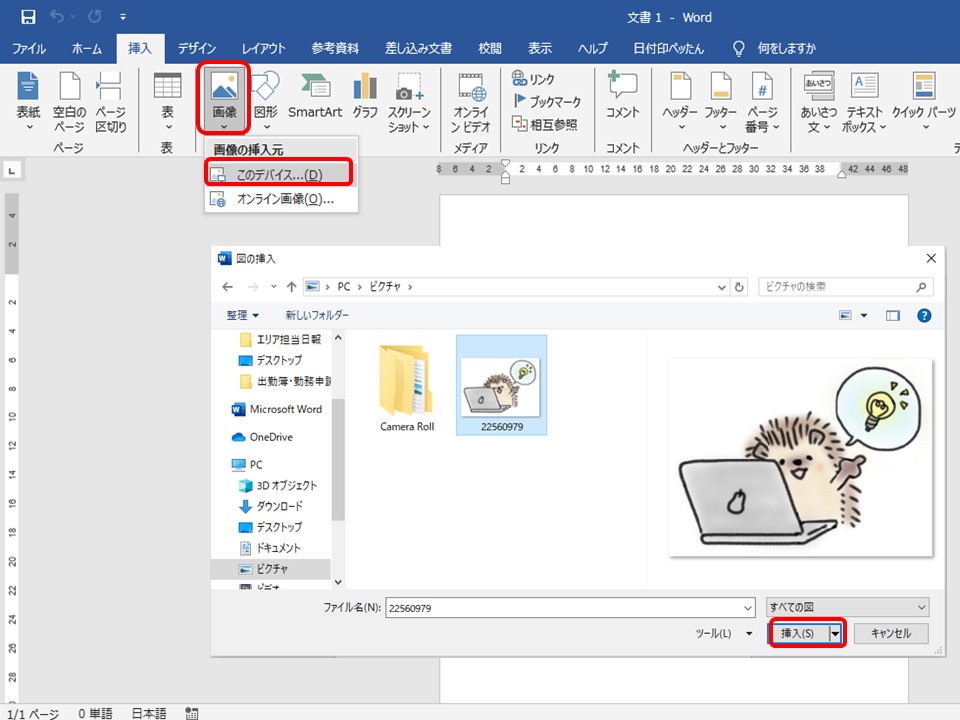Click the キャンセル button
Viewport: 960px width, 720px height.
click(x=891, y=633)
